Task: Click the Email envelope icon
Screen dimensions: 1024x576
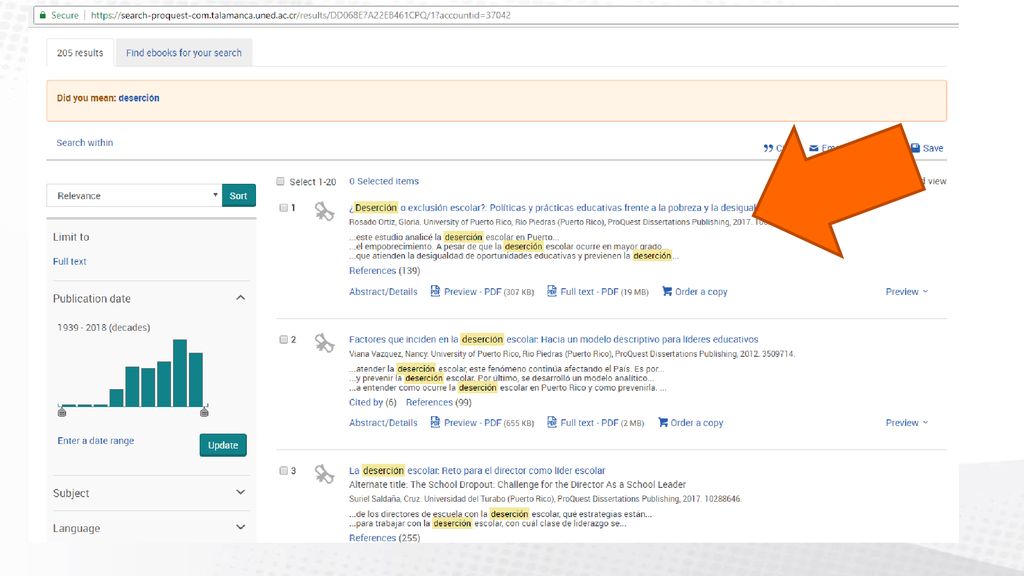Action: pos(814,148)
